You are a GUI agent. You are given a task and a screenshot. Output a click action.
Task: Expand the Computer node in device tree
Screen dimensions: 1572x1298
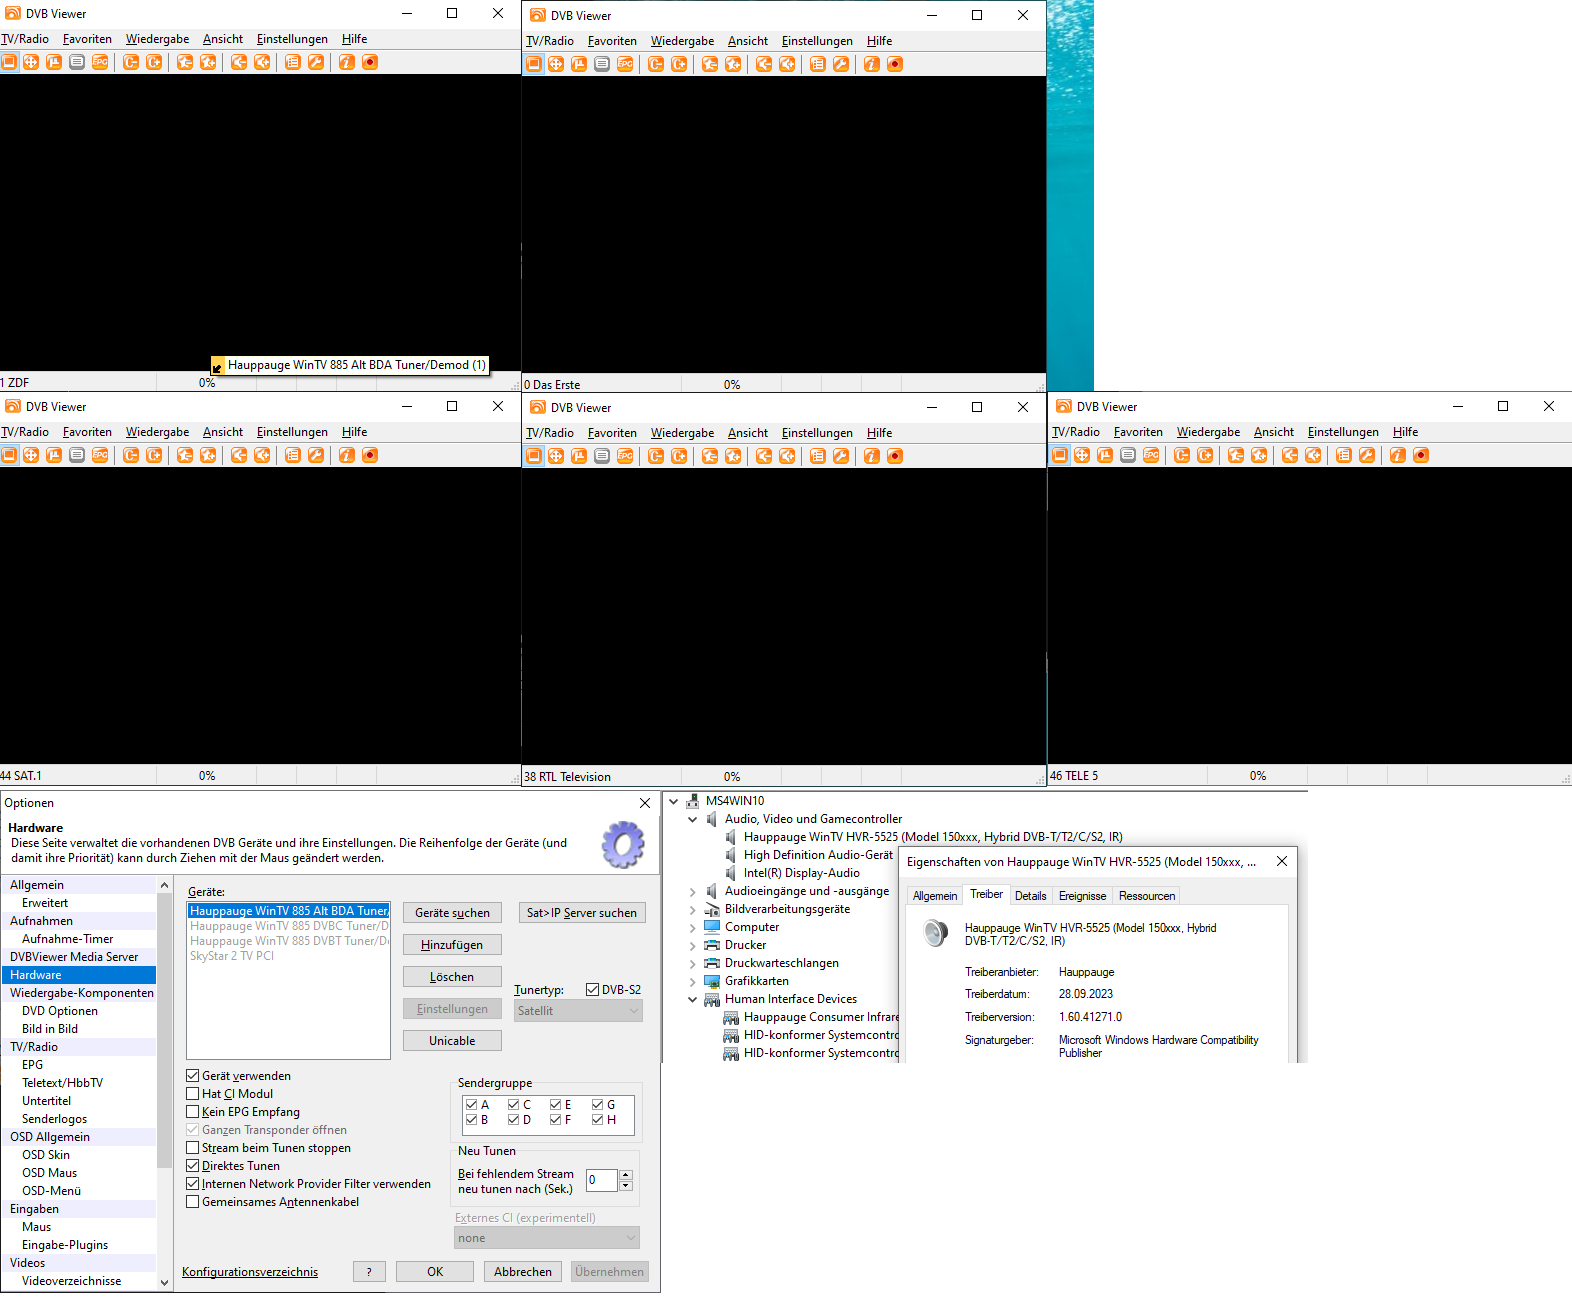pyautogui.click(x=692, y=927)
